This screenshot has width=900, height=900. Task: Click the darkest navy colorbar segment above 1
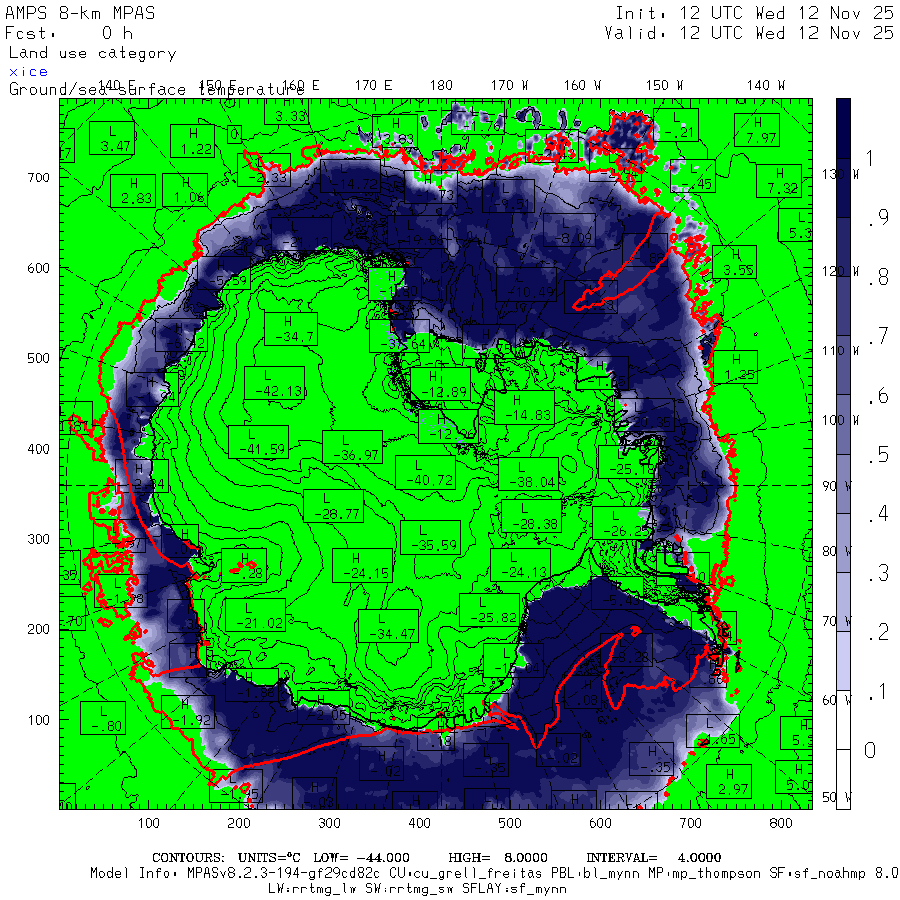(843, 128)
